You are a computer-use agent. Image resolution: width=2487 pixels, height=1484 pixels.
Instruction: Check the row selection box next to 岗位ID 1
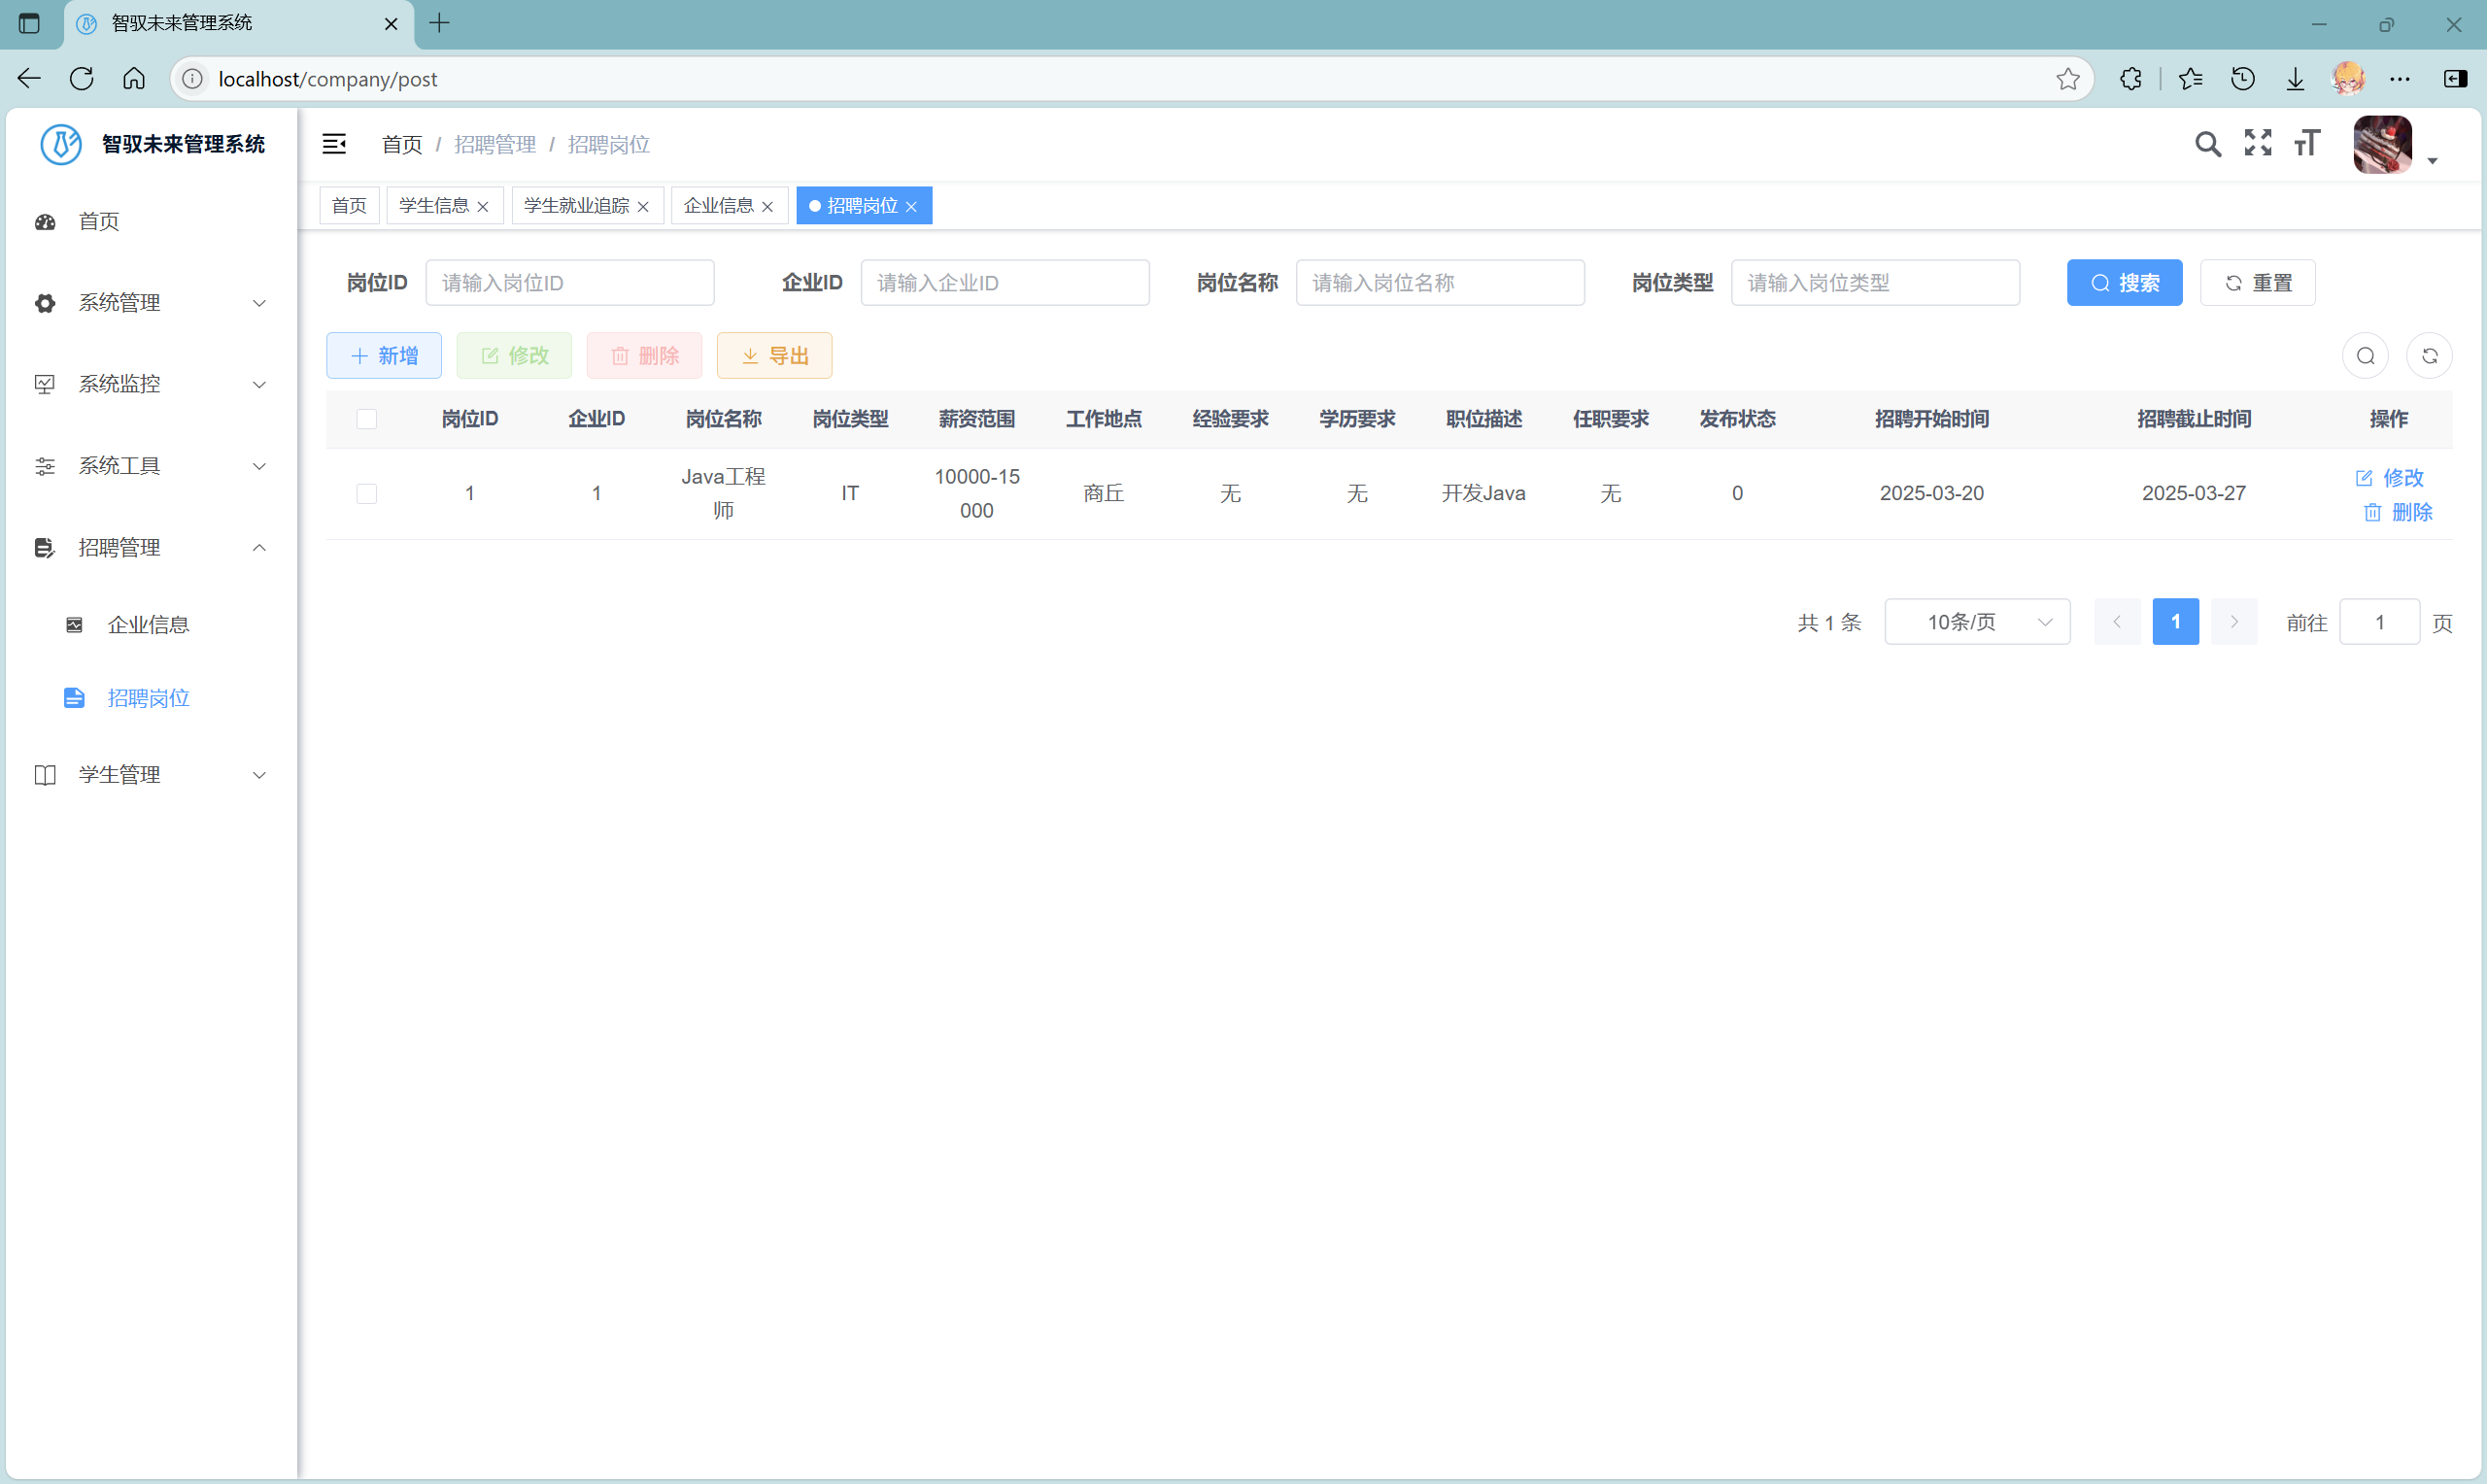point(367,493)
